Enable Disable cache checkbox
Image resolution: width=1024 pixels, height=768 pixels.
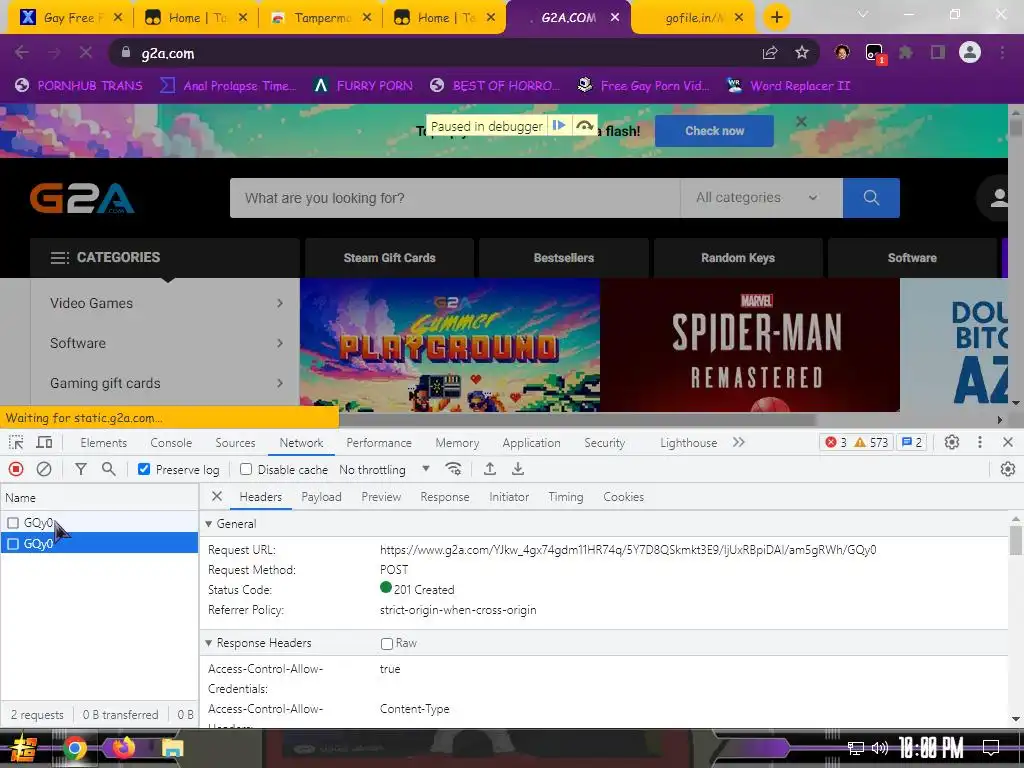[246, 469]
